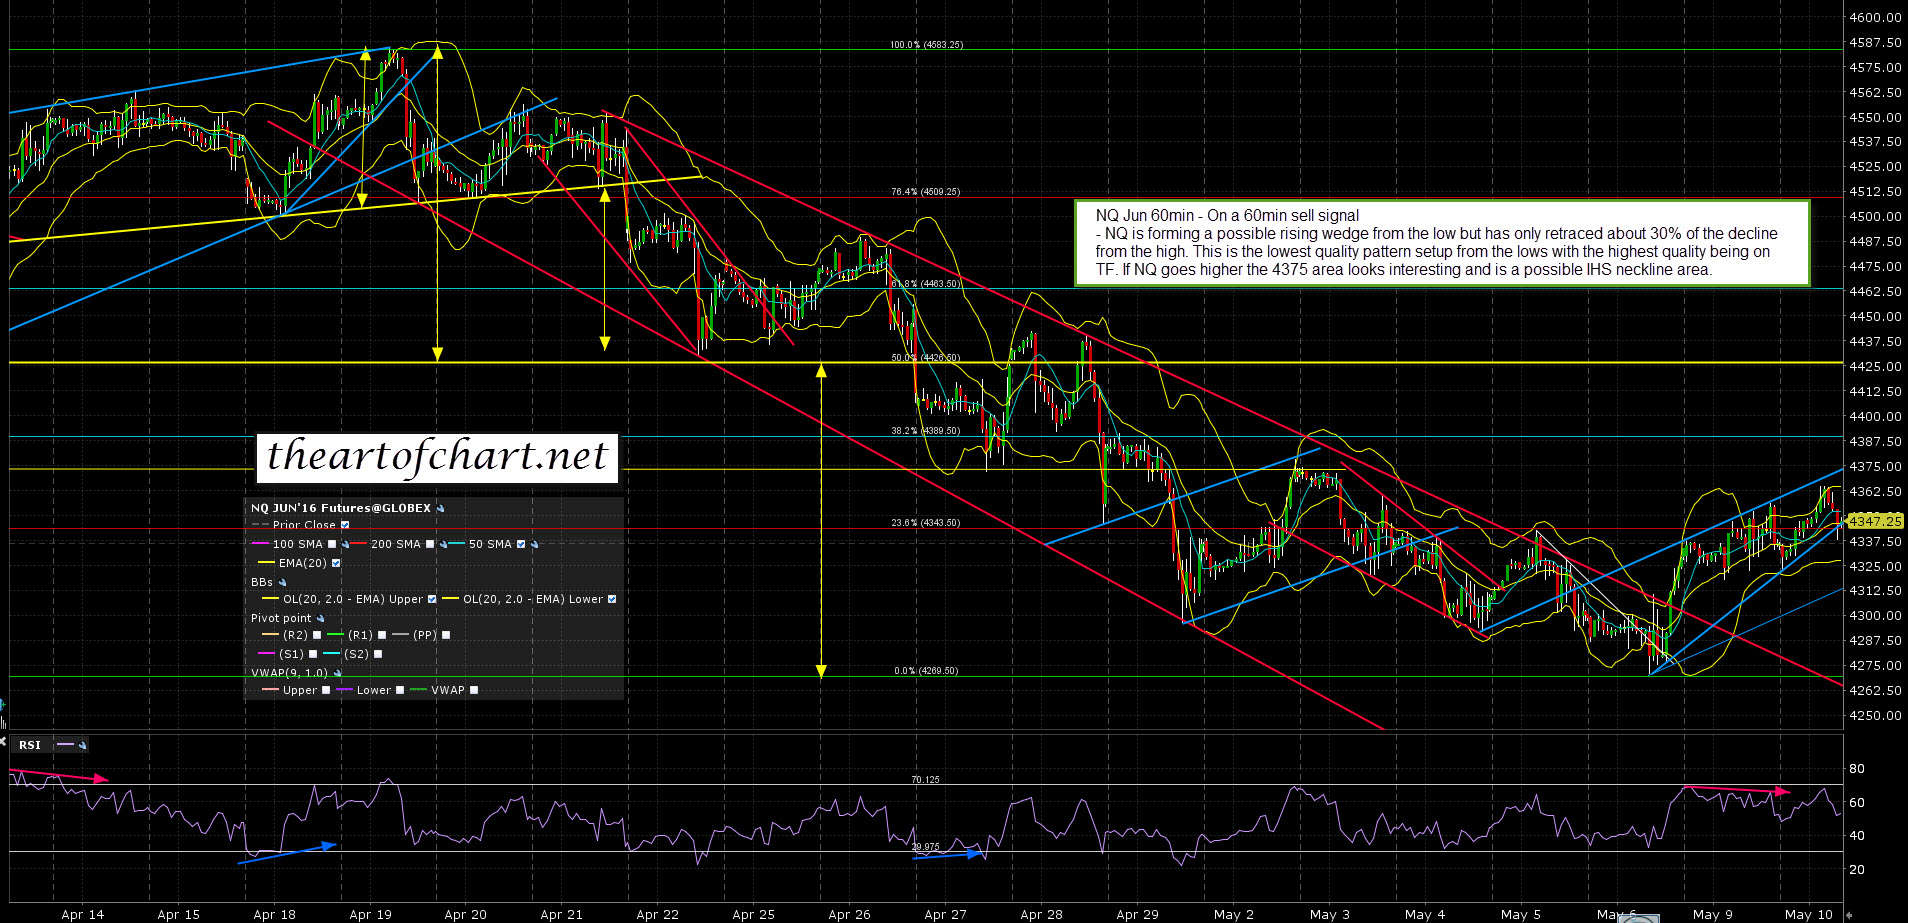Edit BBs study via its wrench icon

pos(282,582)
